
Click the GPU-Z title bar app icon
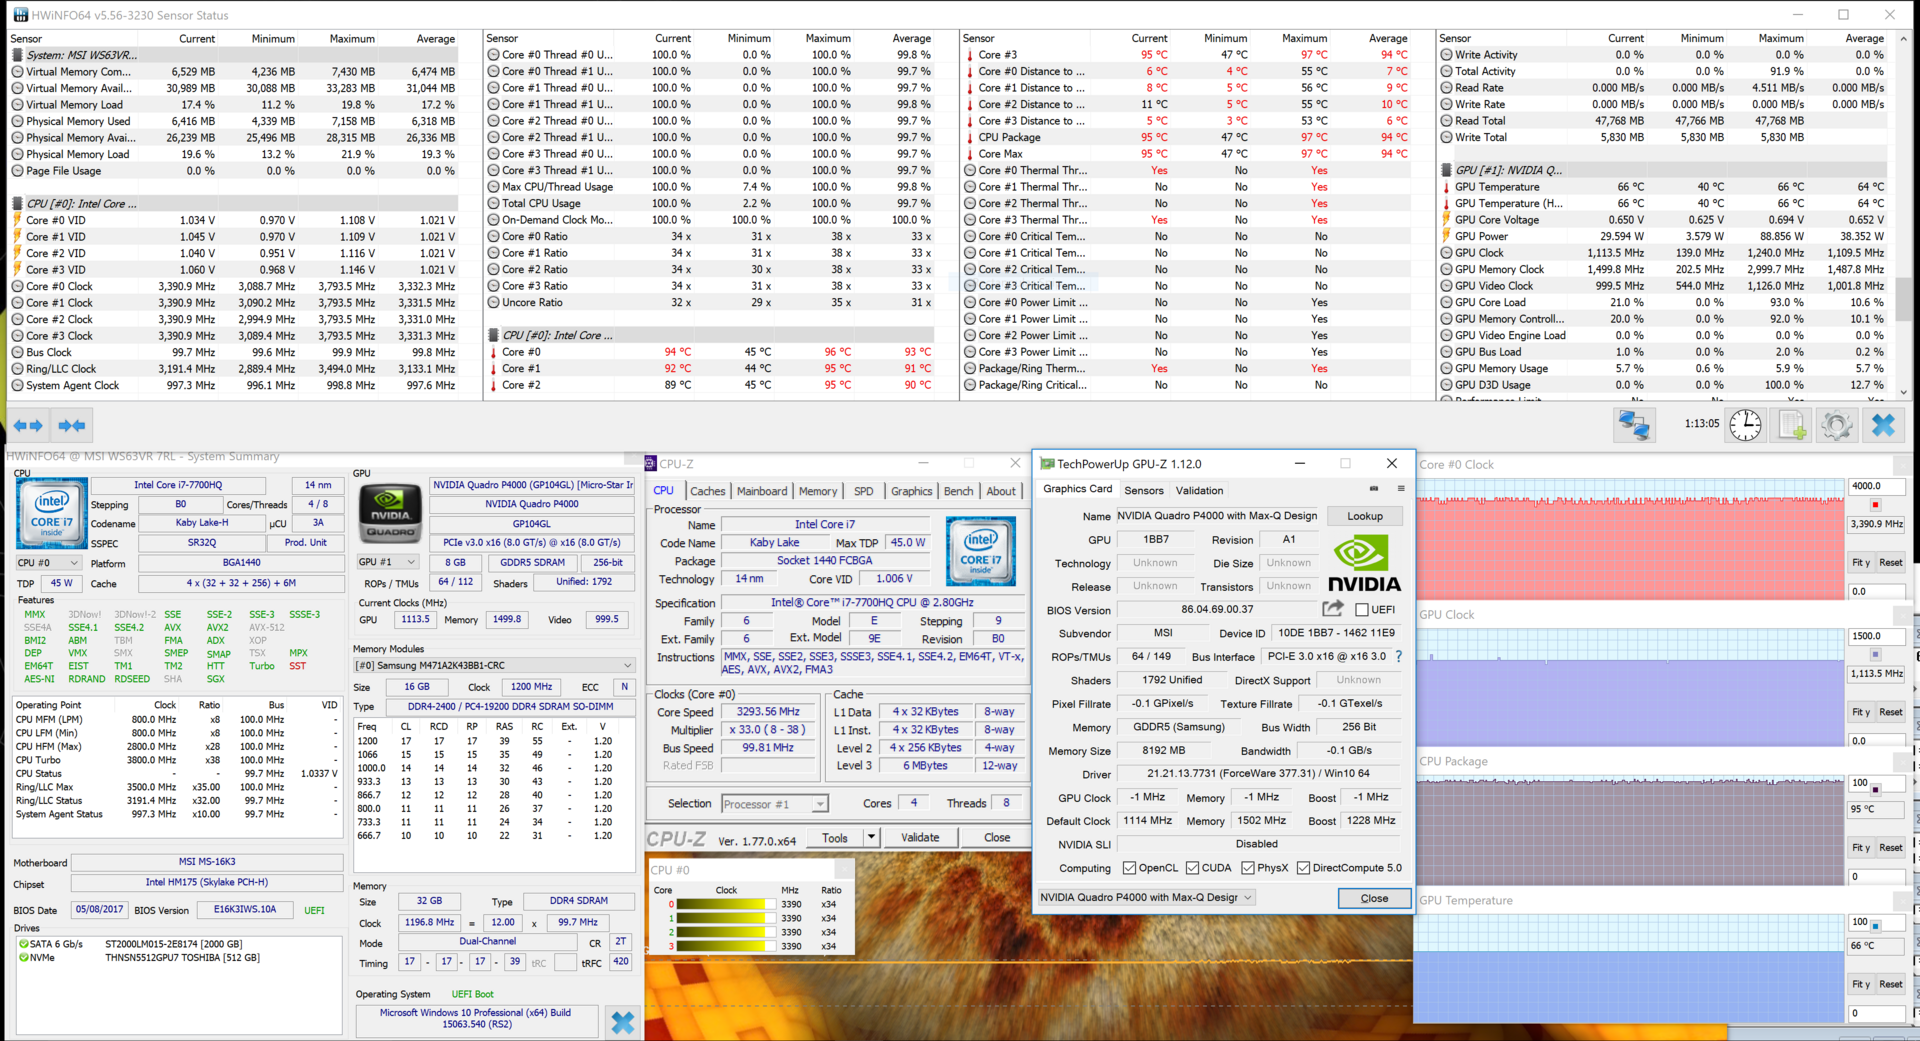click(1047, 464)
